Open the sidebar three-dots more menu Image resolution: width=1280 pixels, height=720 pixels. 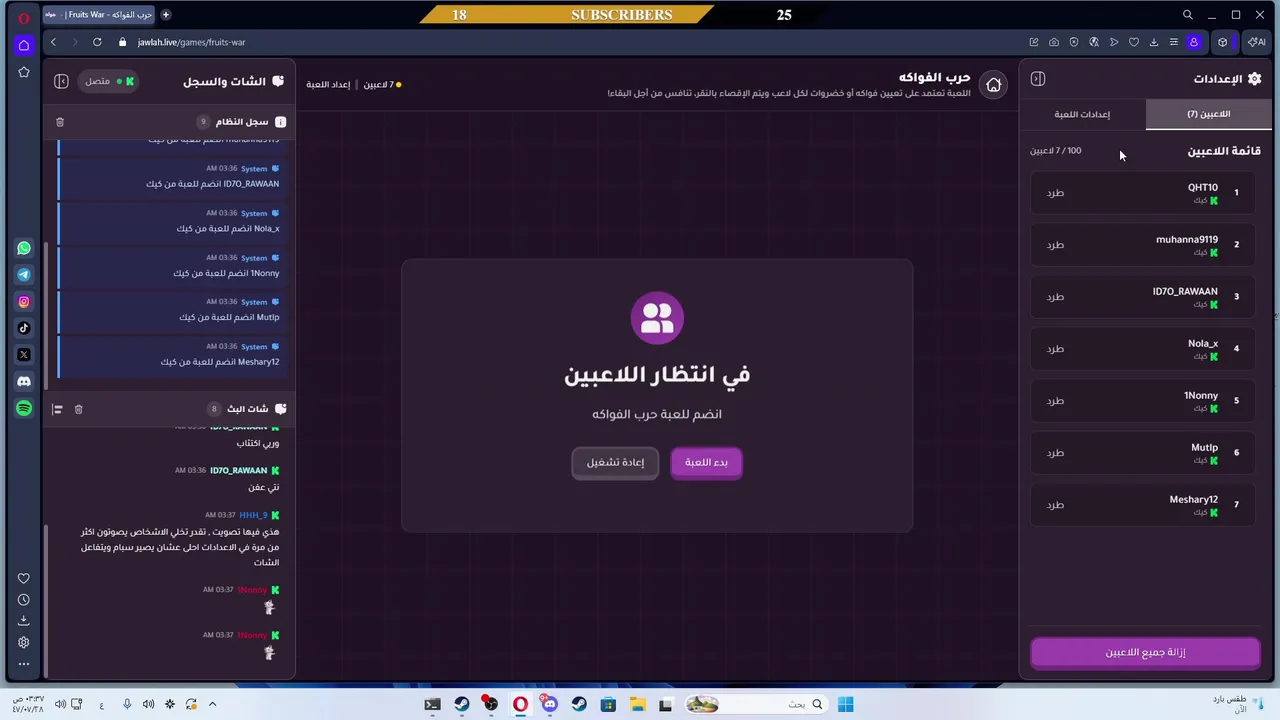[x=24, y=664]
